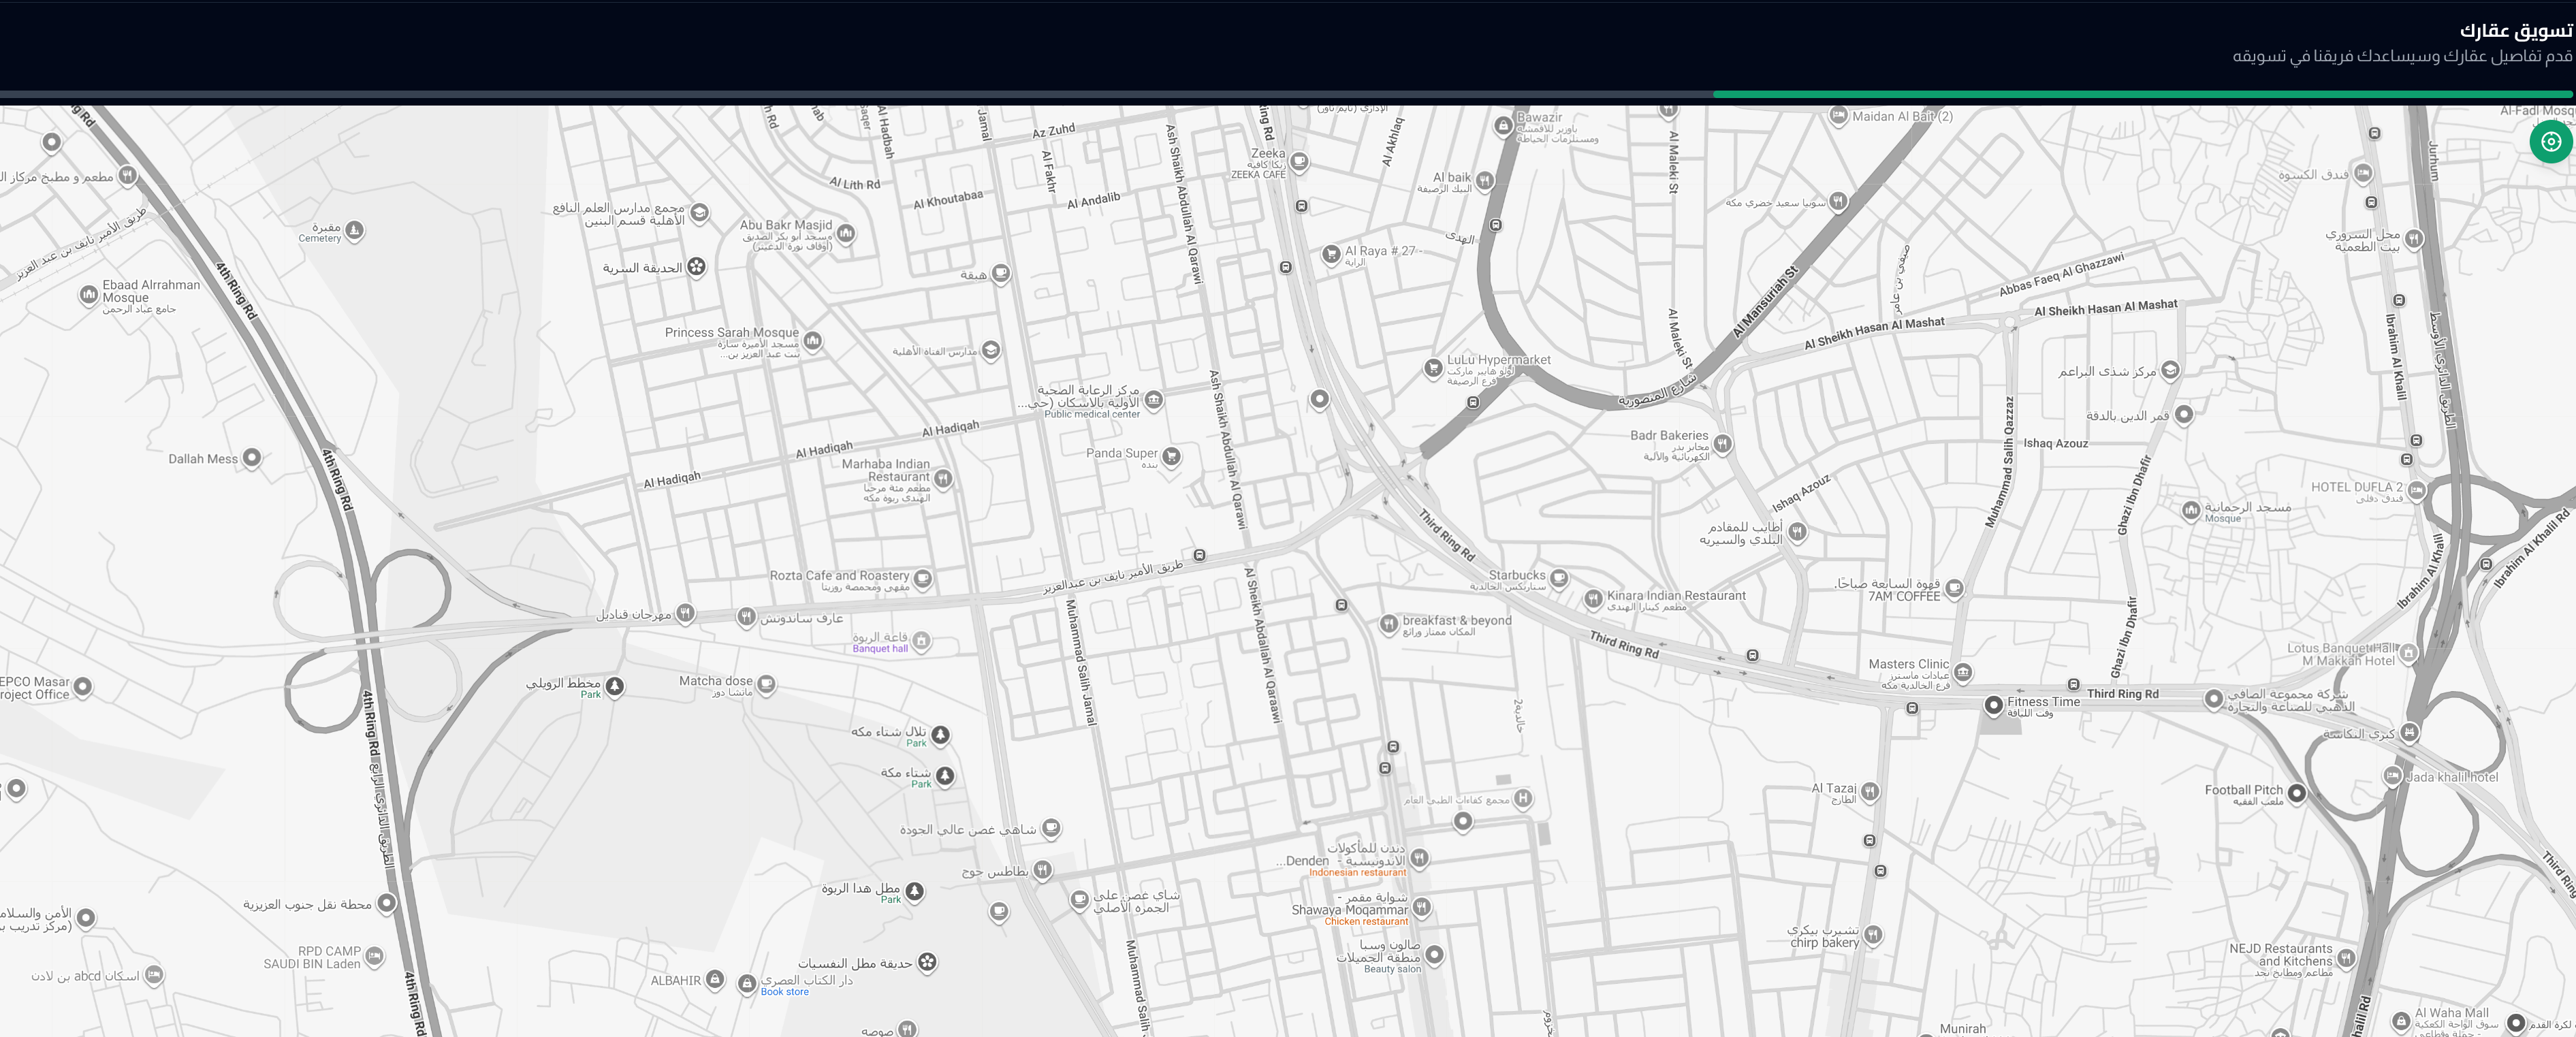Click the 7AM COFFEE cafe marker
This screenshot has width=2576, height=1037.
click(x=1954, y=588)
